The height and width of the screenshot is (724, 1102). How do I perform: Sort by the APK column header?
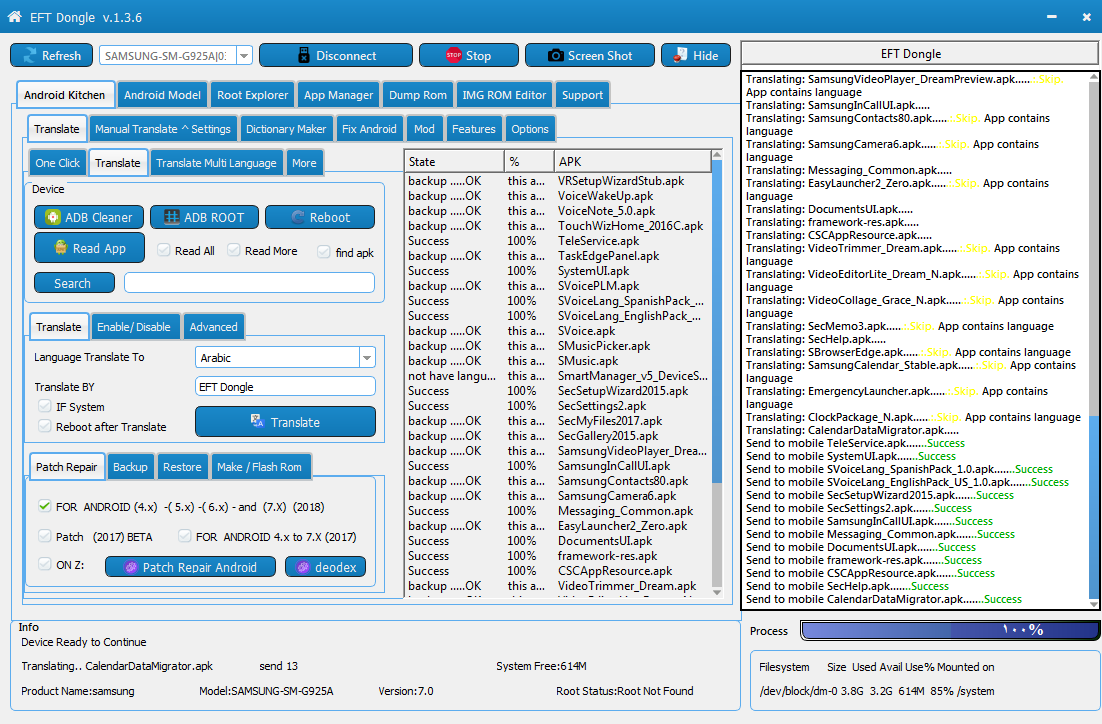(633, 161)
